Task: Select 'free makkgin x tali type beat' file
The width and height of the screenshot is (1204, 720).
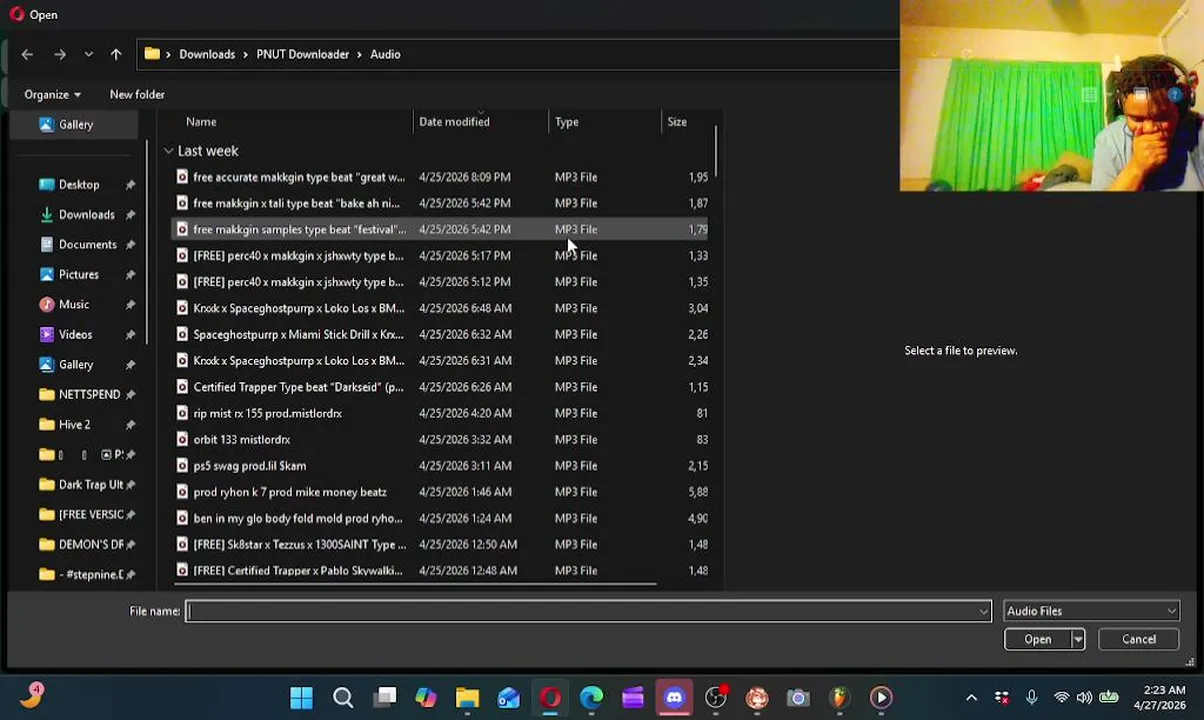Action: pos(440,203)
